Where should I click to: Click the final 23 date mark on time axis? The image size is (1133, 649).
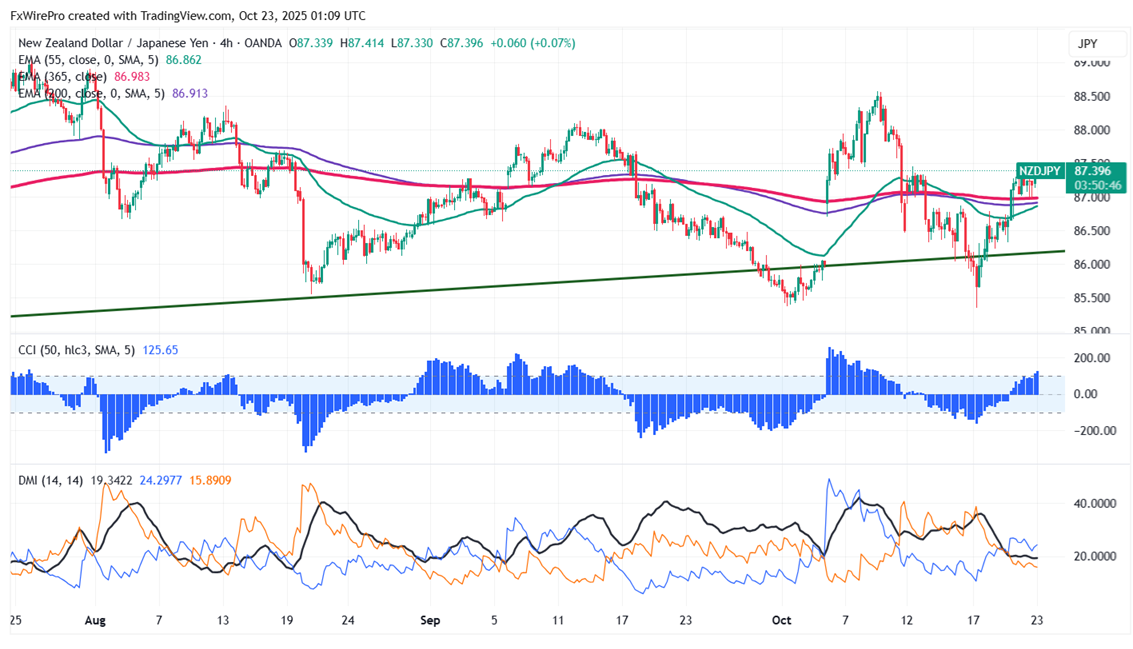point(1037,620)
